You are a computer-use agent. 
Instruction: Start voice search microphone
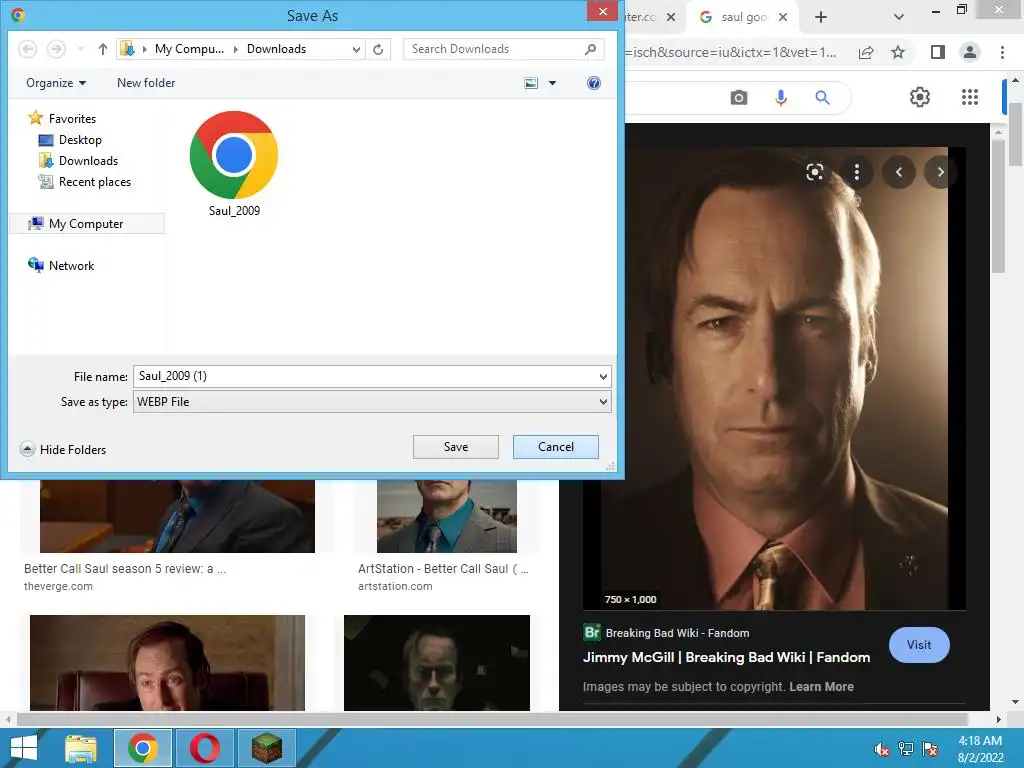780,98
